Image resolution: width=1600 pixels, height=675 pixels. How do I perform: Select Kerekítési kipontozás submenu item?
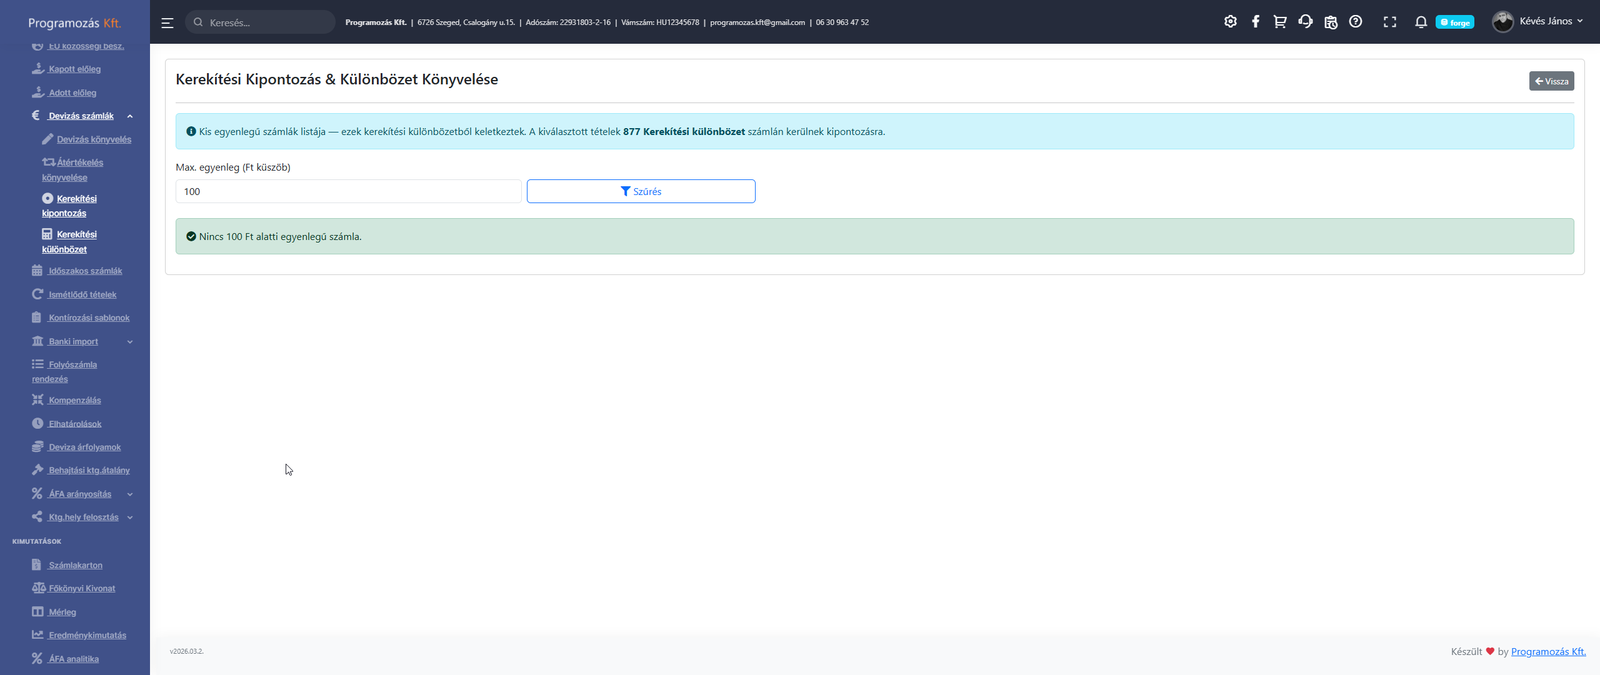point(69,205)
